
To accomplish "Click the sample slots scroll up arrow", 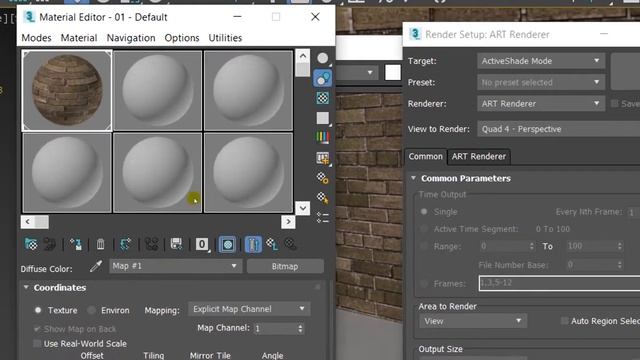I will [x=303, y=56].
